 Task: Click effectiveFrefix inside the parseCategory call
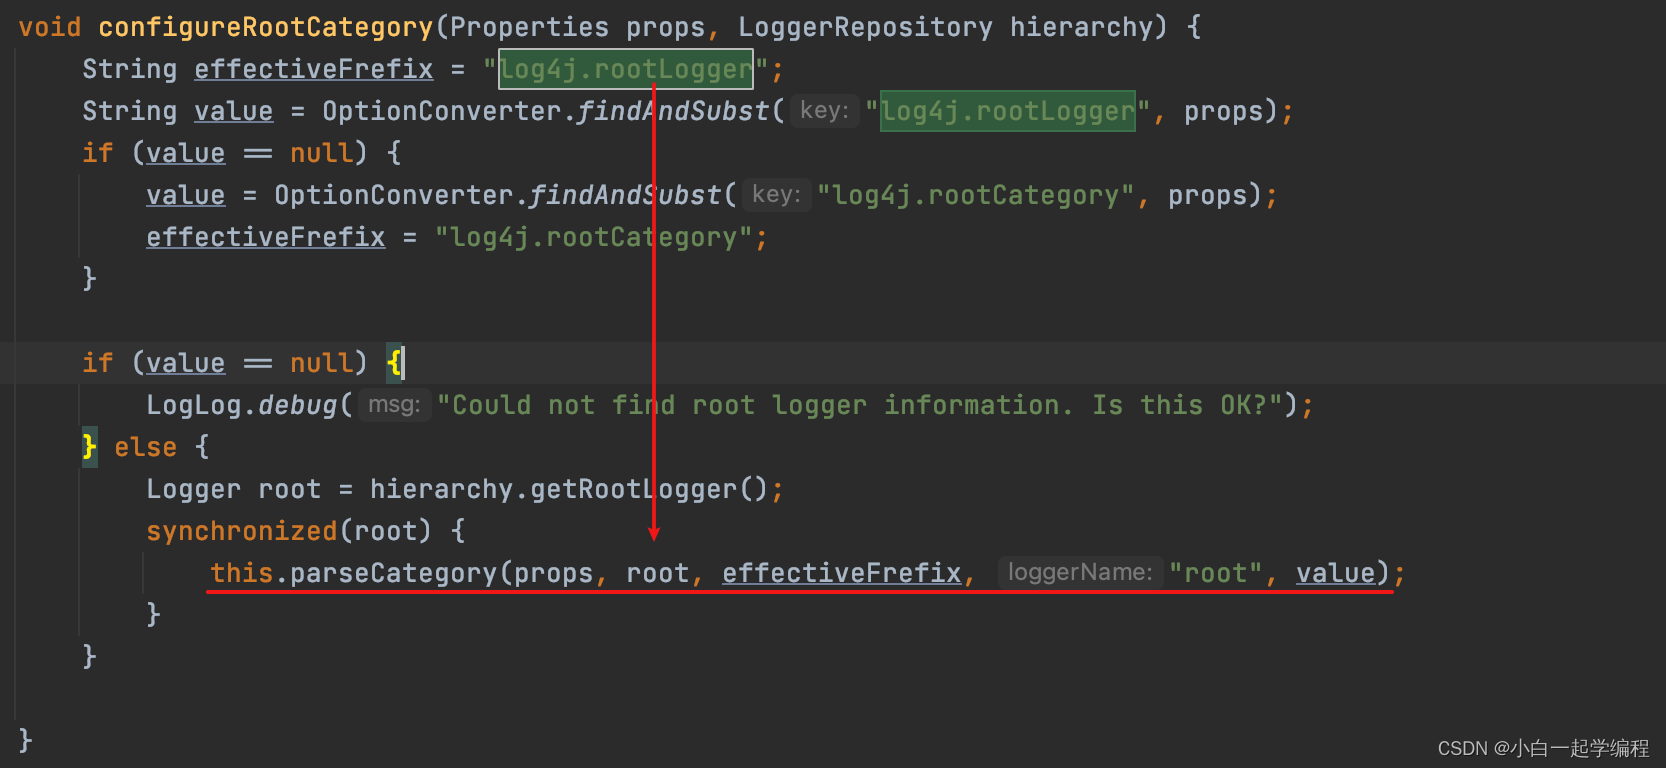[841, 573]
